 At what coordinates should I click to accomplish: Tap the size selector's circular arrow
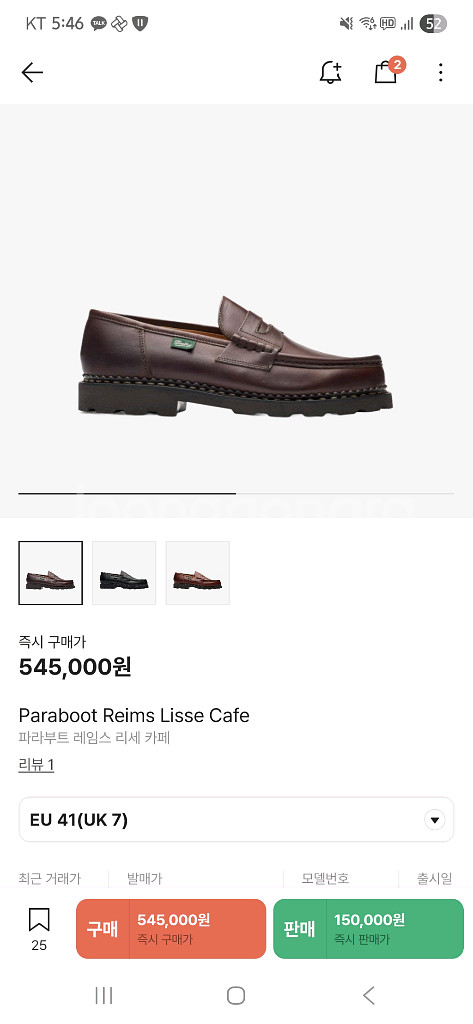[434, 820]
